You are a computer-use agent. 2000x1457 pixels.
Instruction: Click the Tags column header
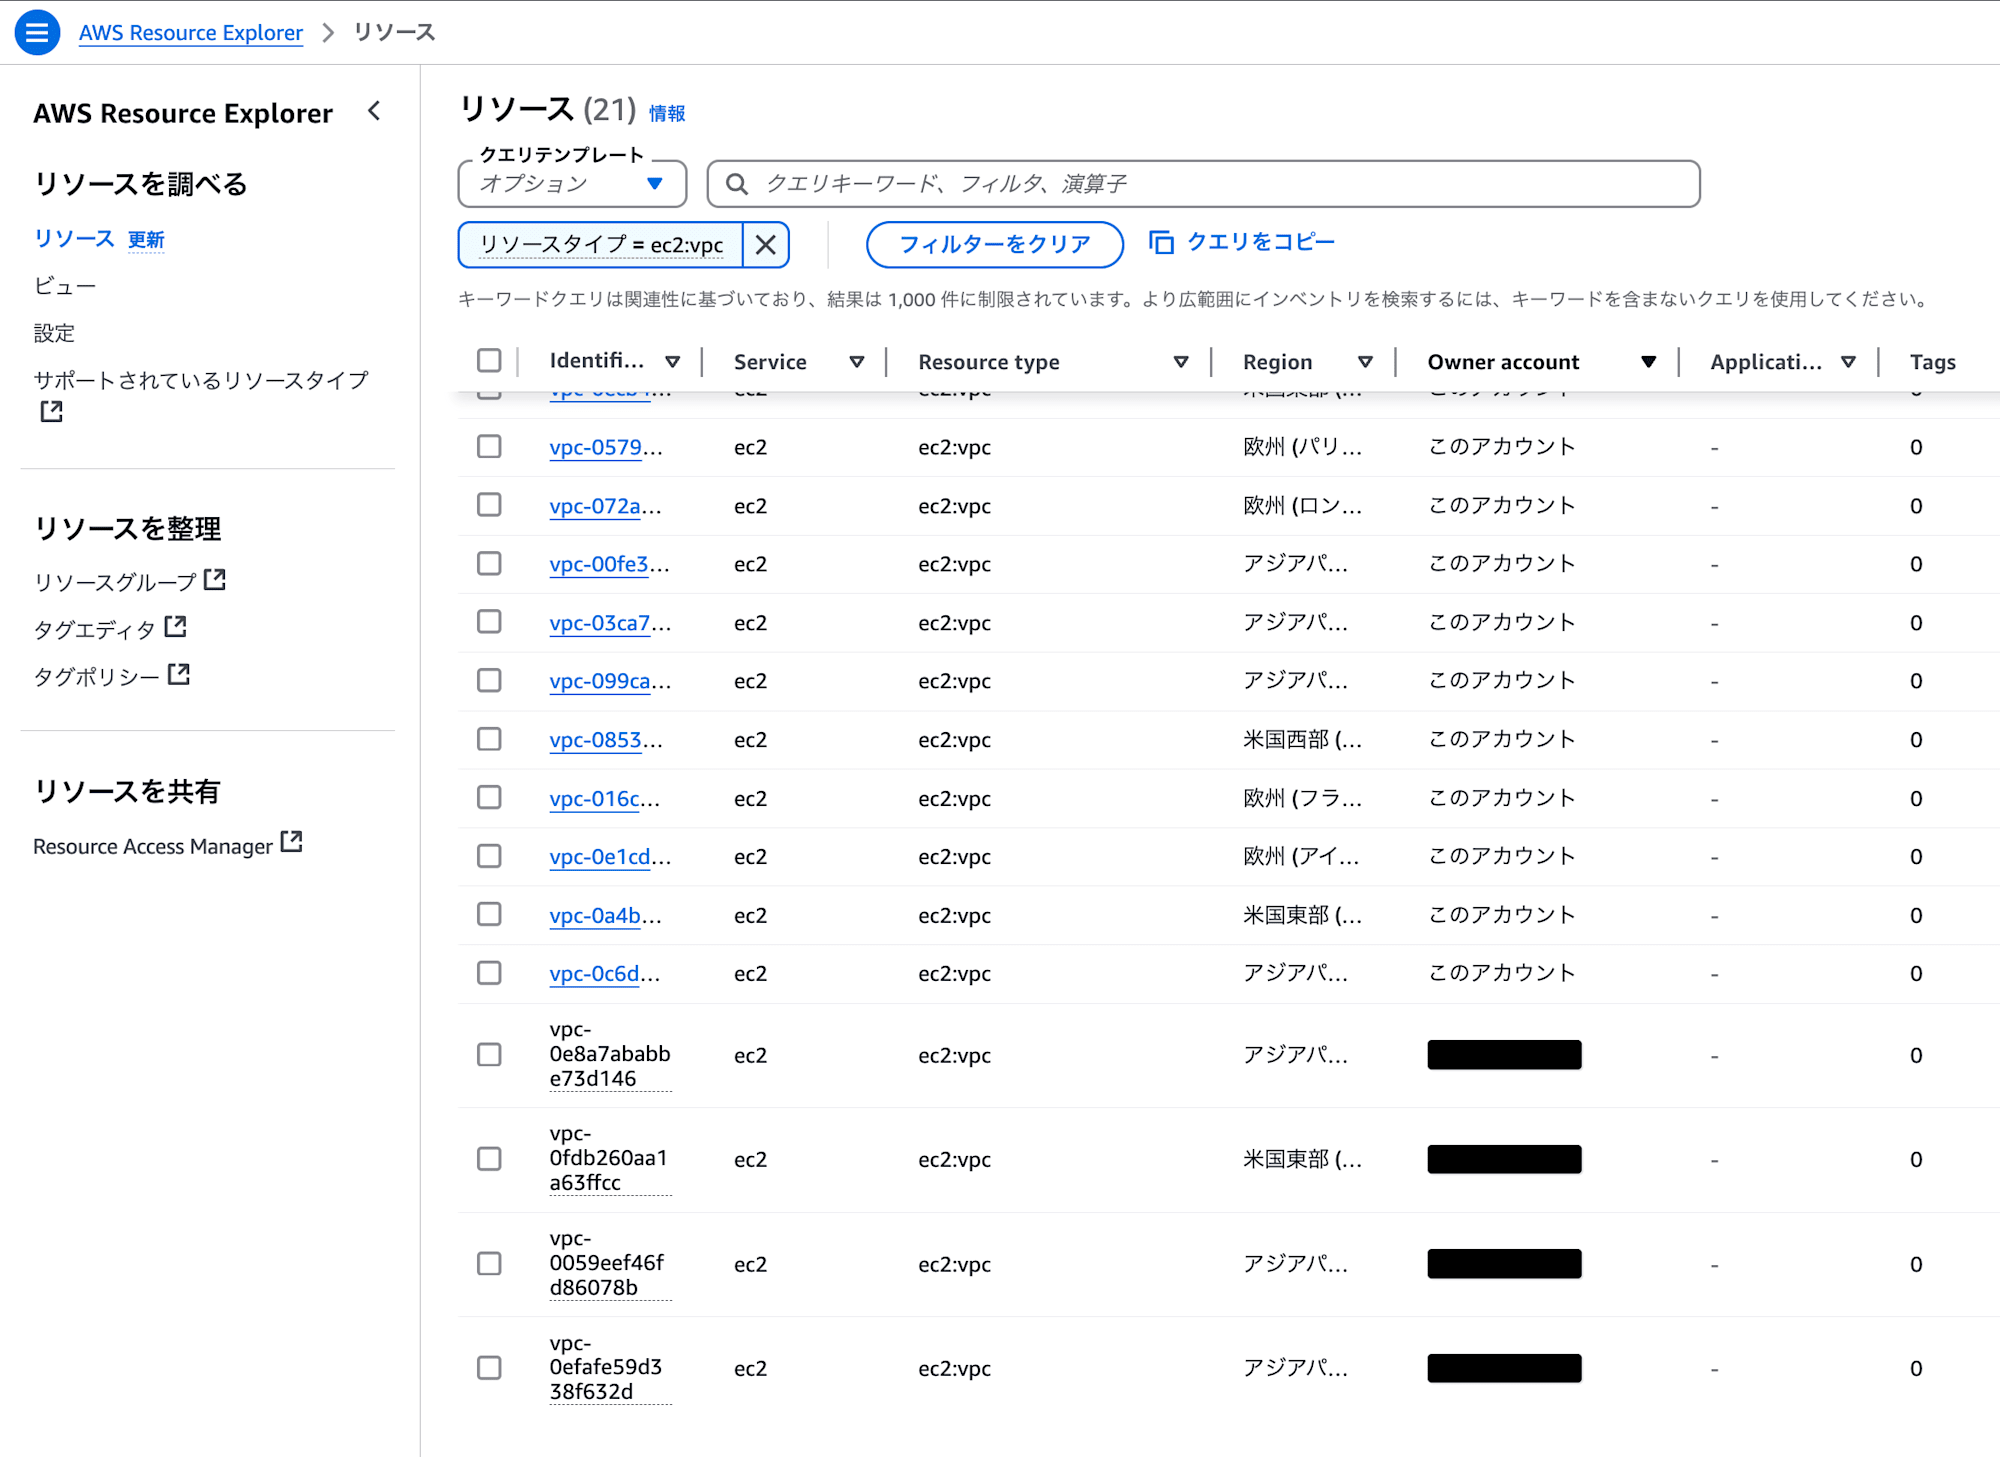(1932, 362)
